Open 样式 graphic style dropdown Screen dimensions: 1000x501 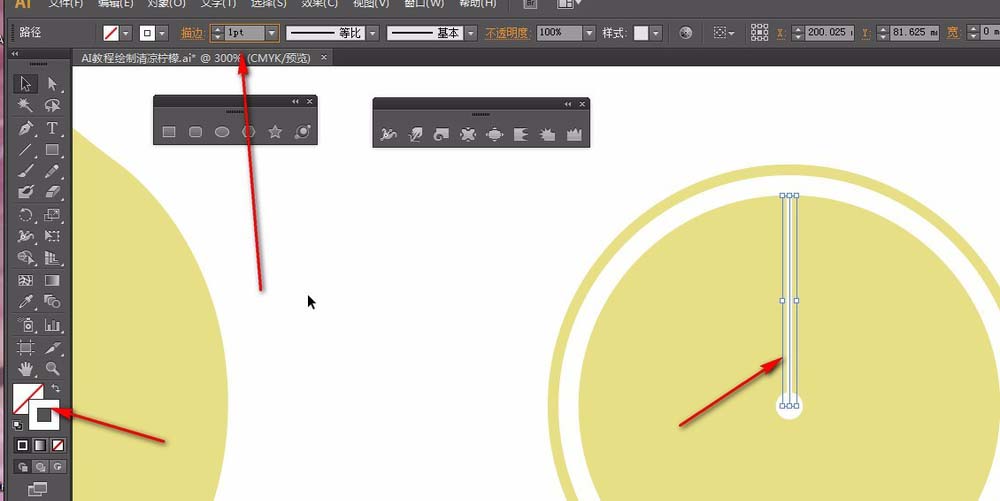(x=656, y=33)
